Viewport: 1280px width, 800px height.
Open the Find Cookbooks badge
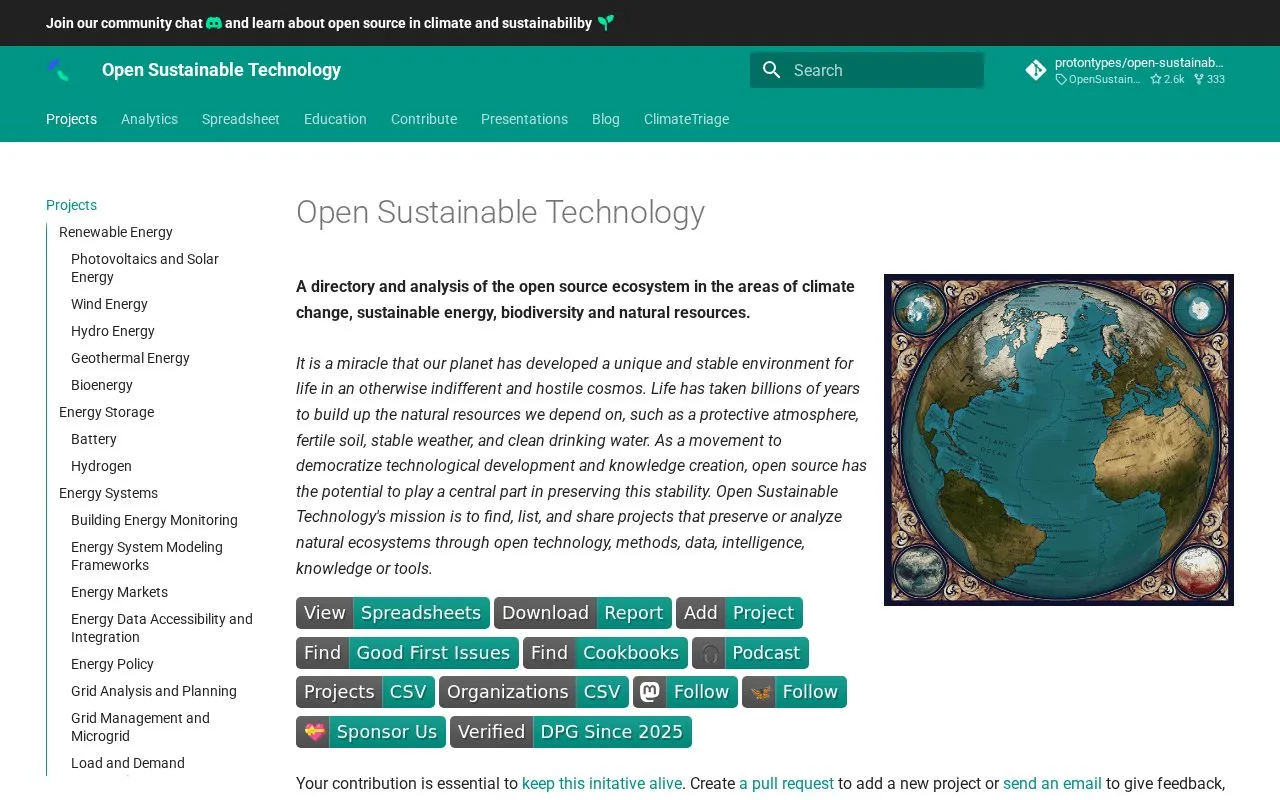coord(605,653)
